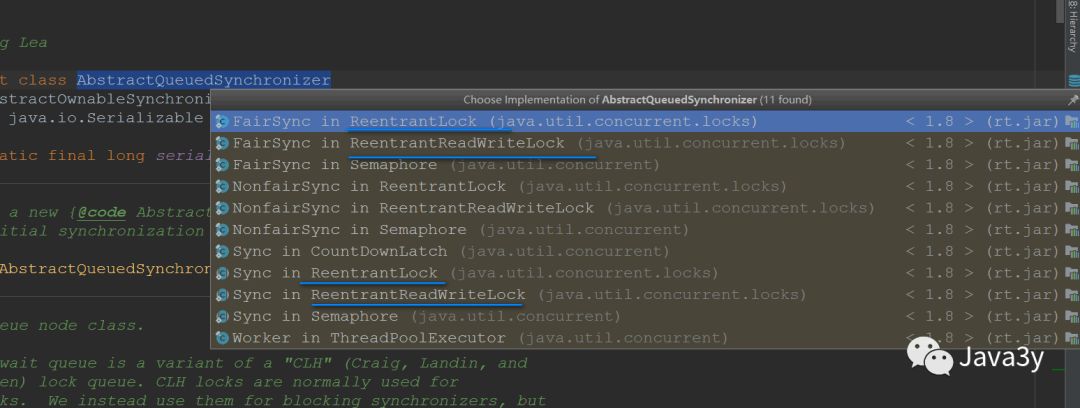Viewport: 1080px width, 408px height.
Task: Click class icon of NonfairSync in Semaphore
Action: tap(222, 230)
